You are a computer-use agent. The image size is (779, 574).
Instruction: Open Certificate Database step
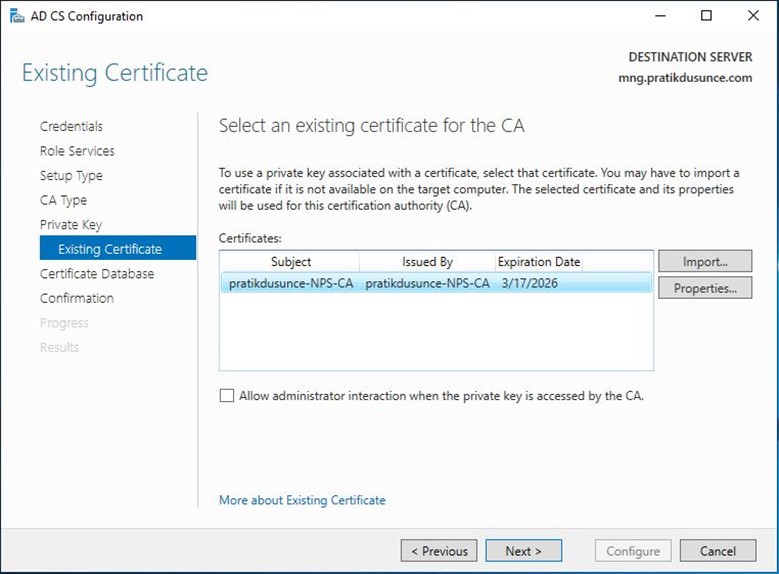coord(97,274)
